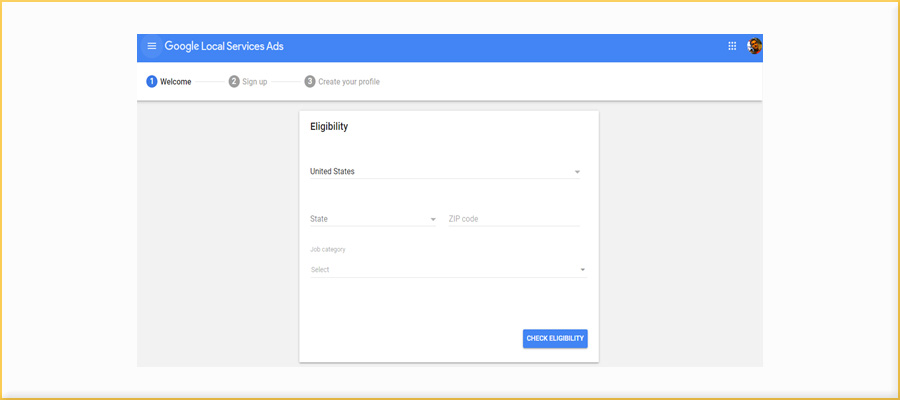900x400 pixels.
Task: Click the Google Local Services Ads title
Action: (224, 46)
